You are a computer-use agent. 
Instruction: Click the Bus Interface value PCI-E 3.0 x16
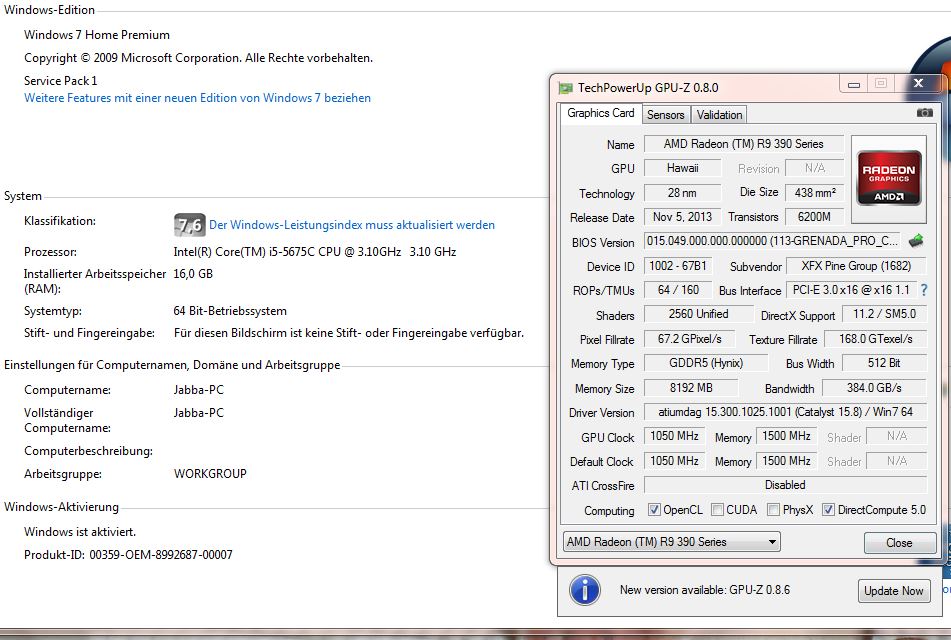pyautogui.click(x=852, y=290)
